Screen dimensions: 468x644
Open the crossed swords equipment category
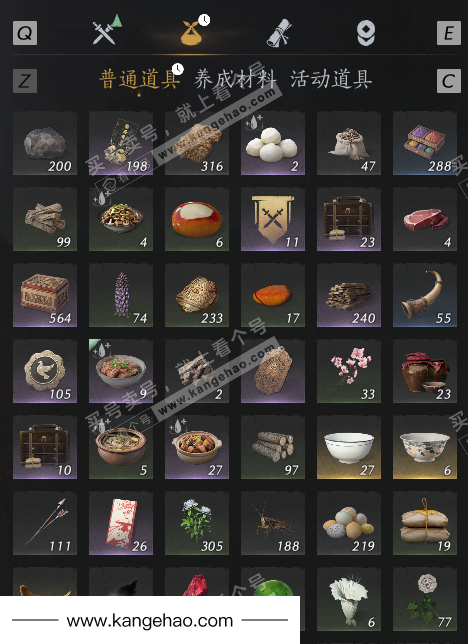(x=107, y=30)
